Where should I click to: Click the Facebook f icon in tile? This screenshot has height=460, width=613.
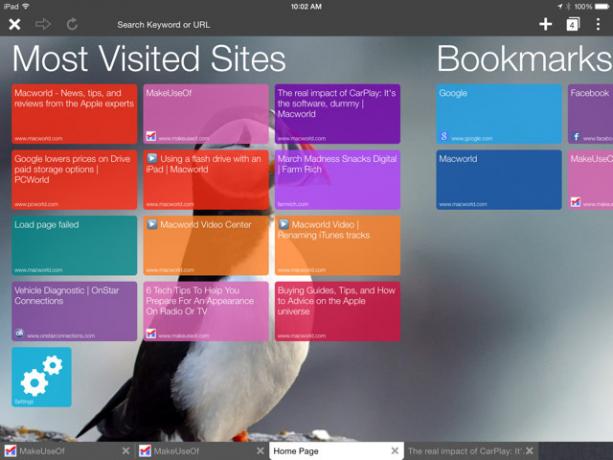point(576,136)
